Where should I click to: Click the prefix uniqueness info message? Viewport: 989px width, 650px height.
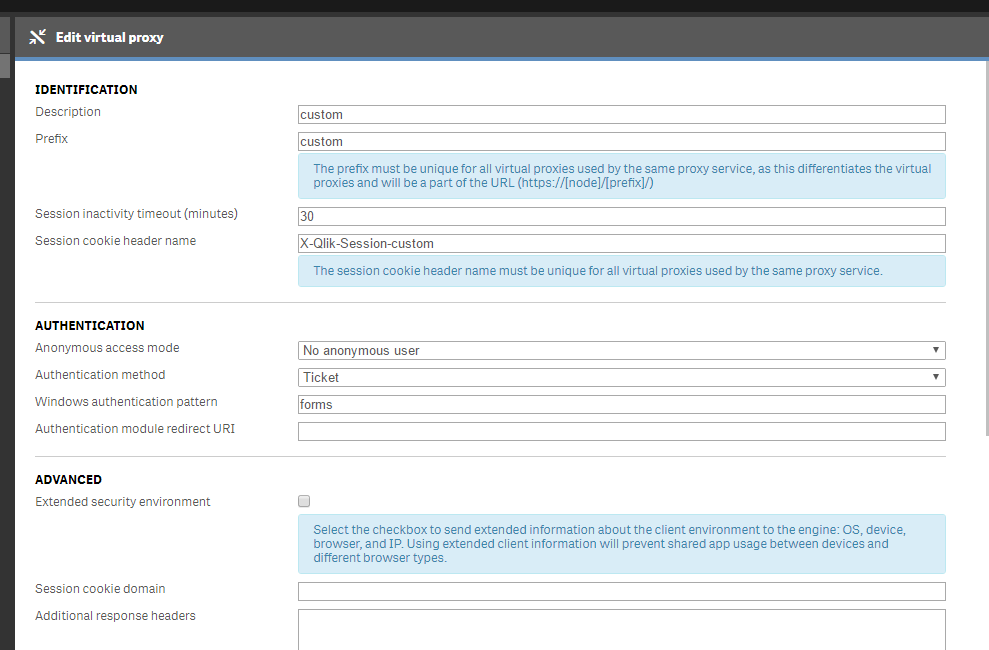click(621, 176)
